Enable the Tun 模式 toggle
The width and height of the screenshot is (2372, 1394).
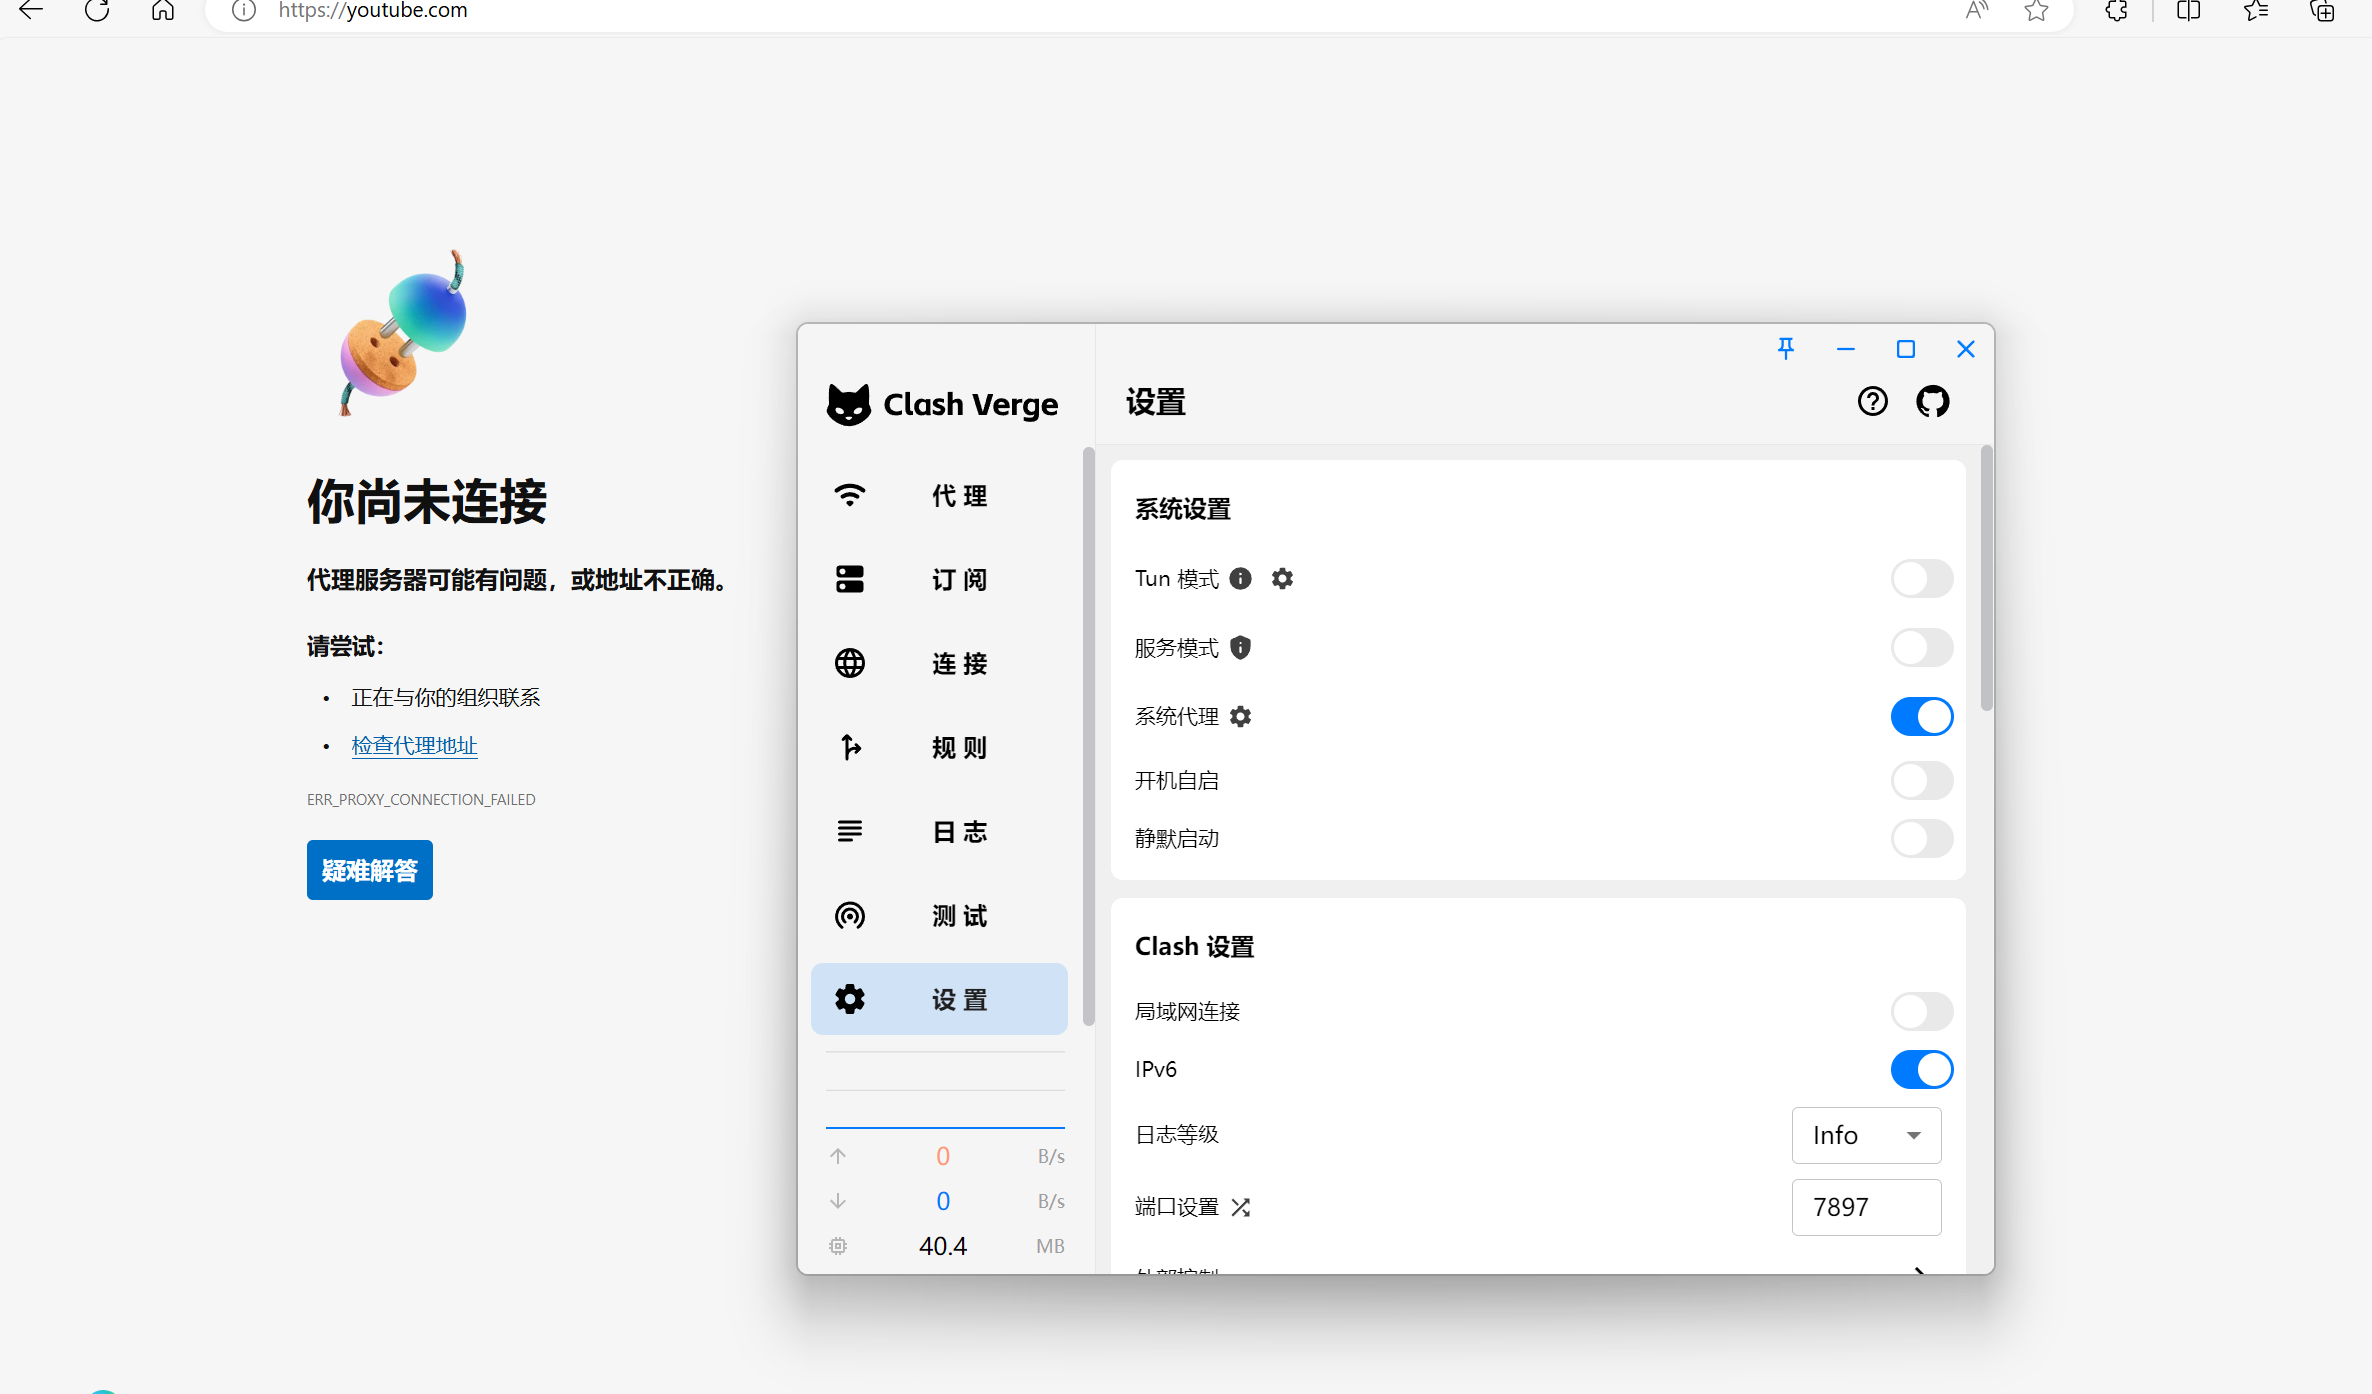1921,578
